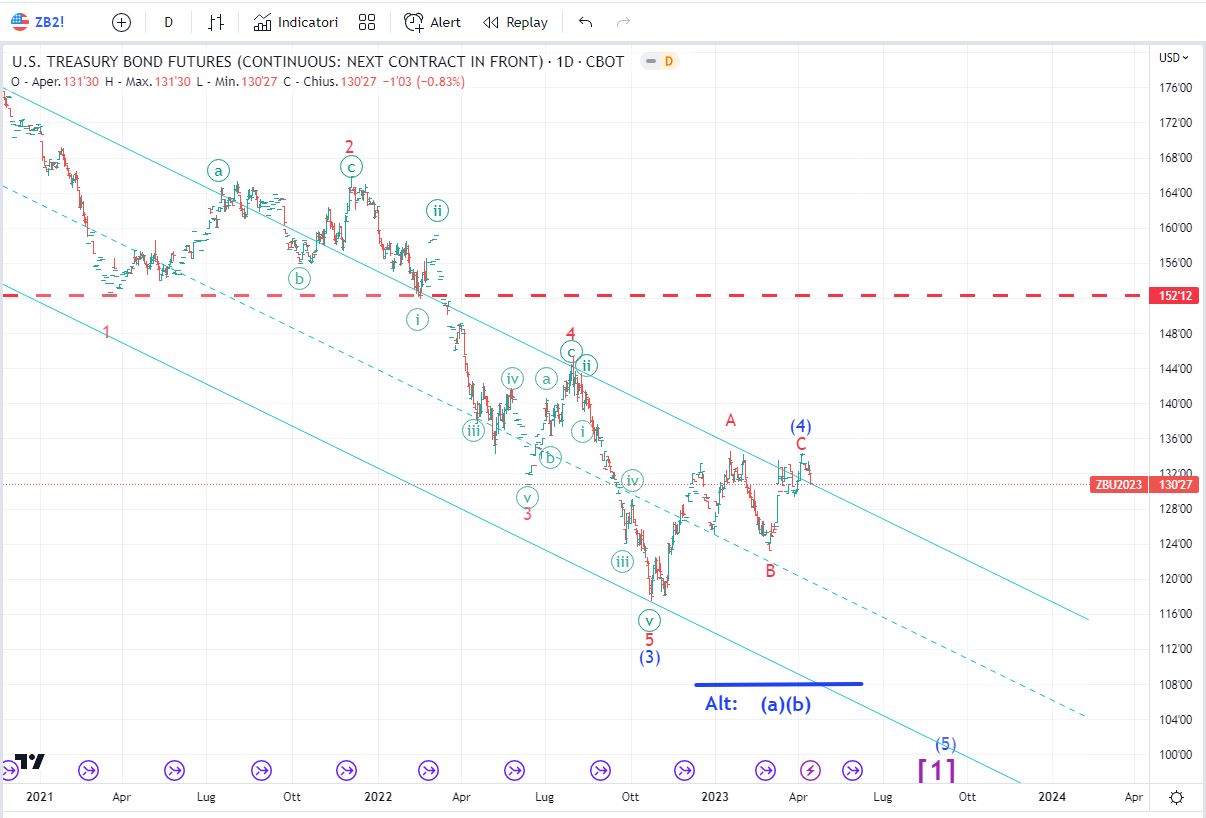The width and height of the screenshot is (1206, 818).
Task: Select the blue (5) wave label
Action: pyautogui.click(x=945, y=744)
